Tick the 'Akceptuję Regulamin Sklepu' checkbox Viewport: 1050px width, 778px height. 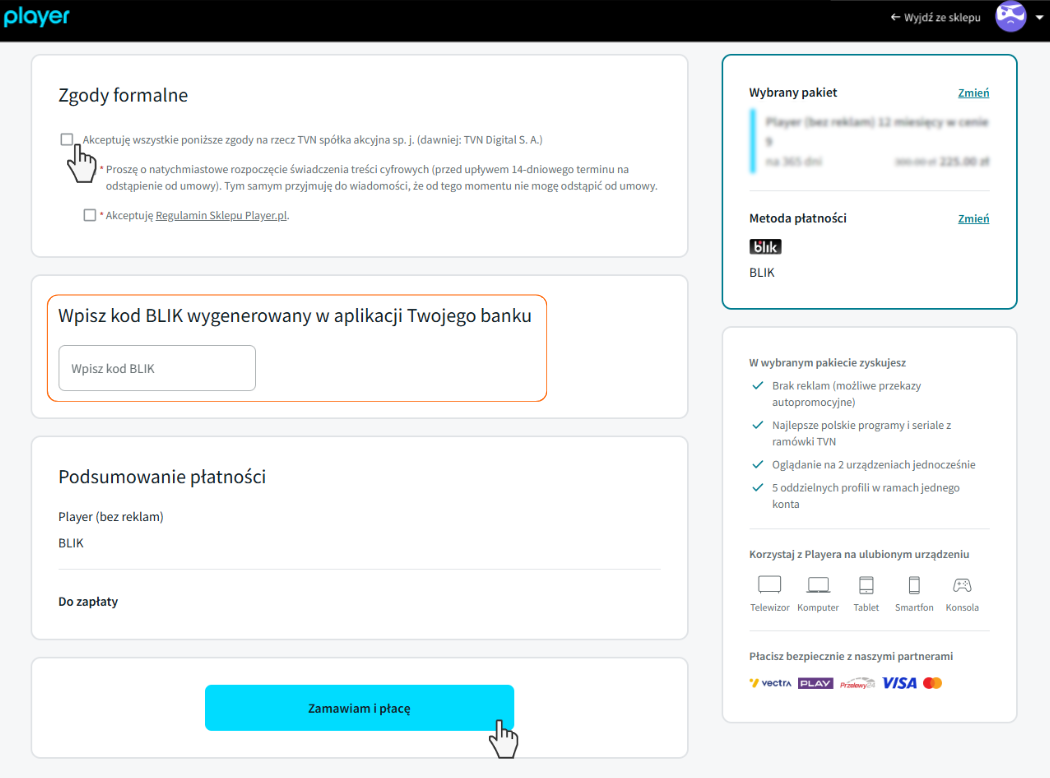[90, 215]
